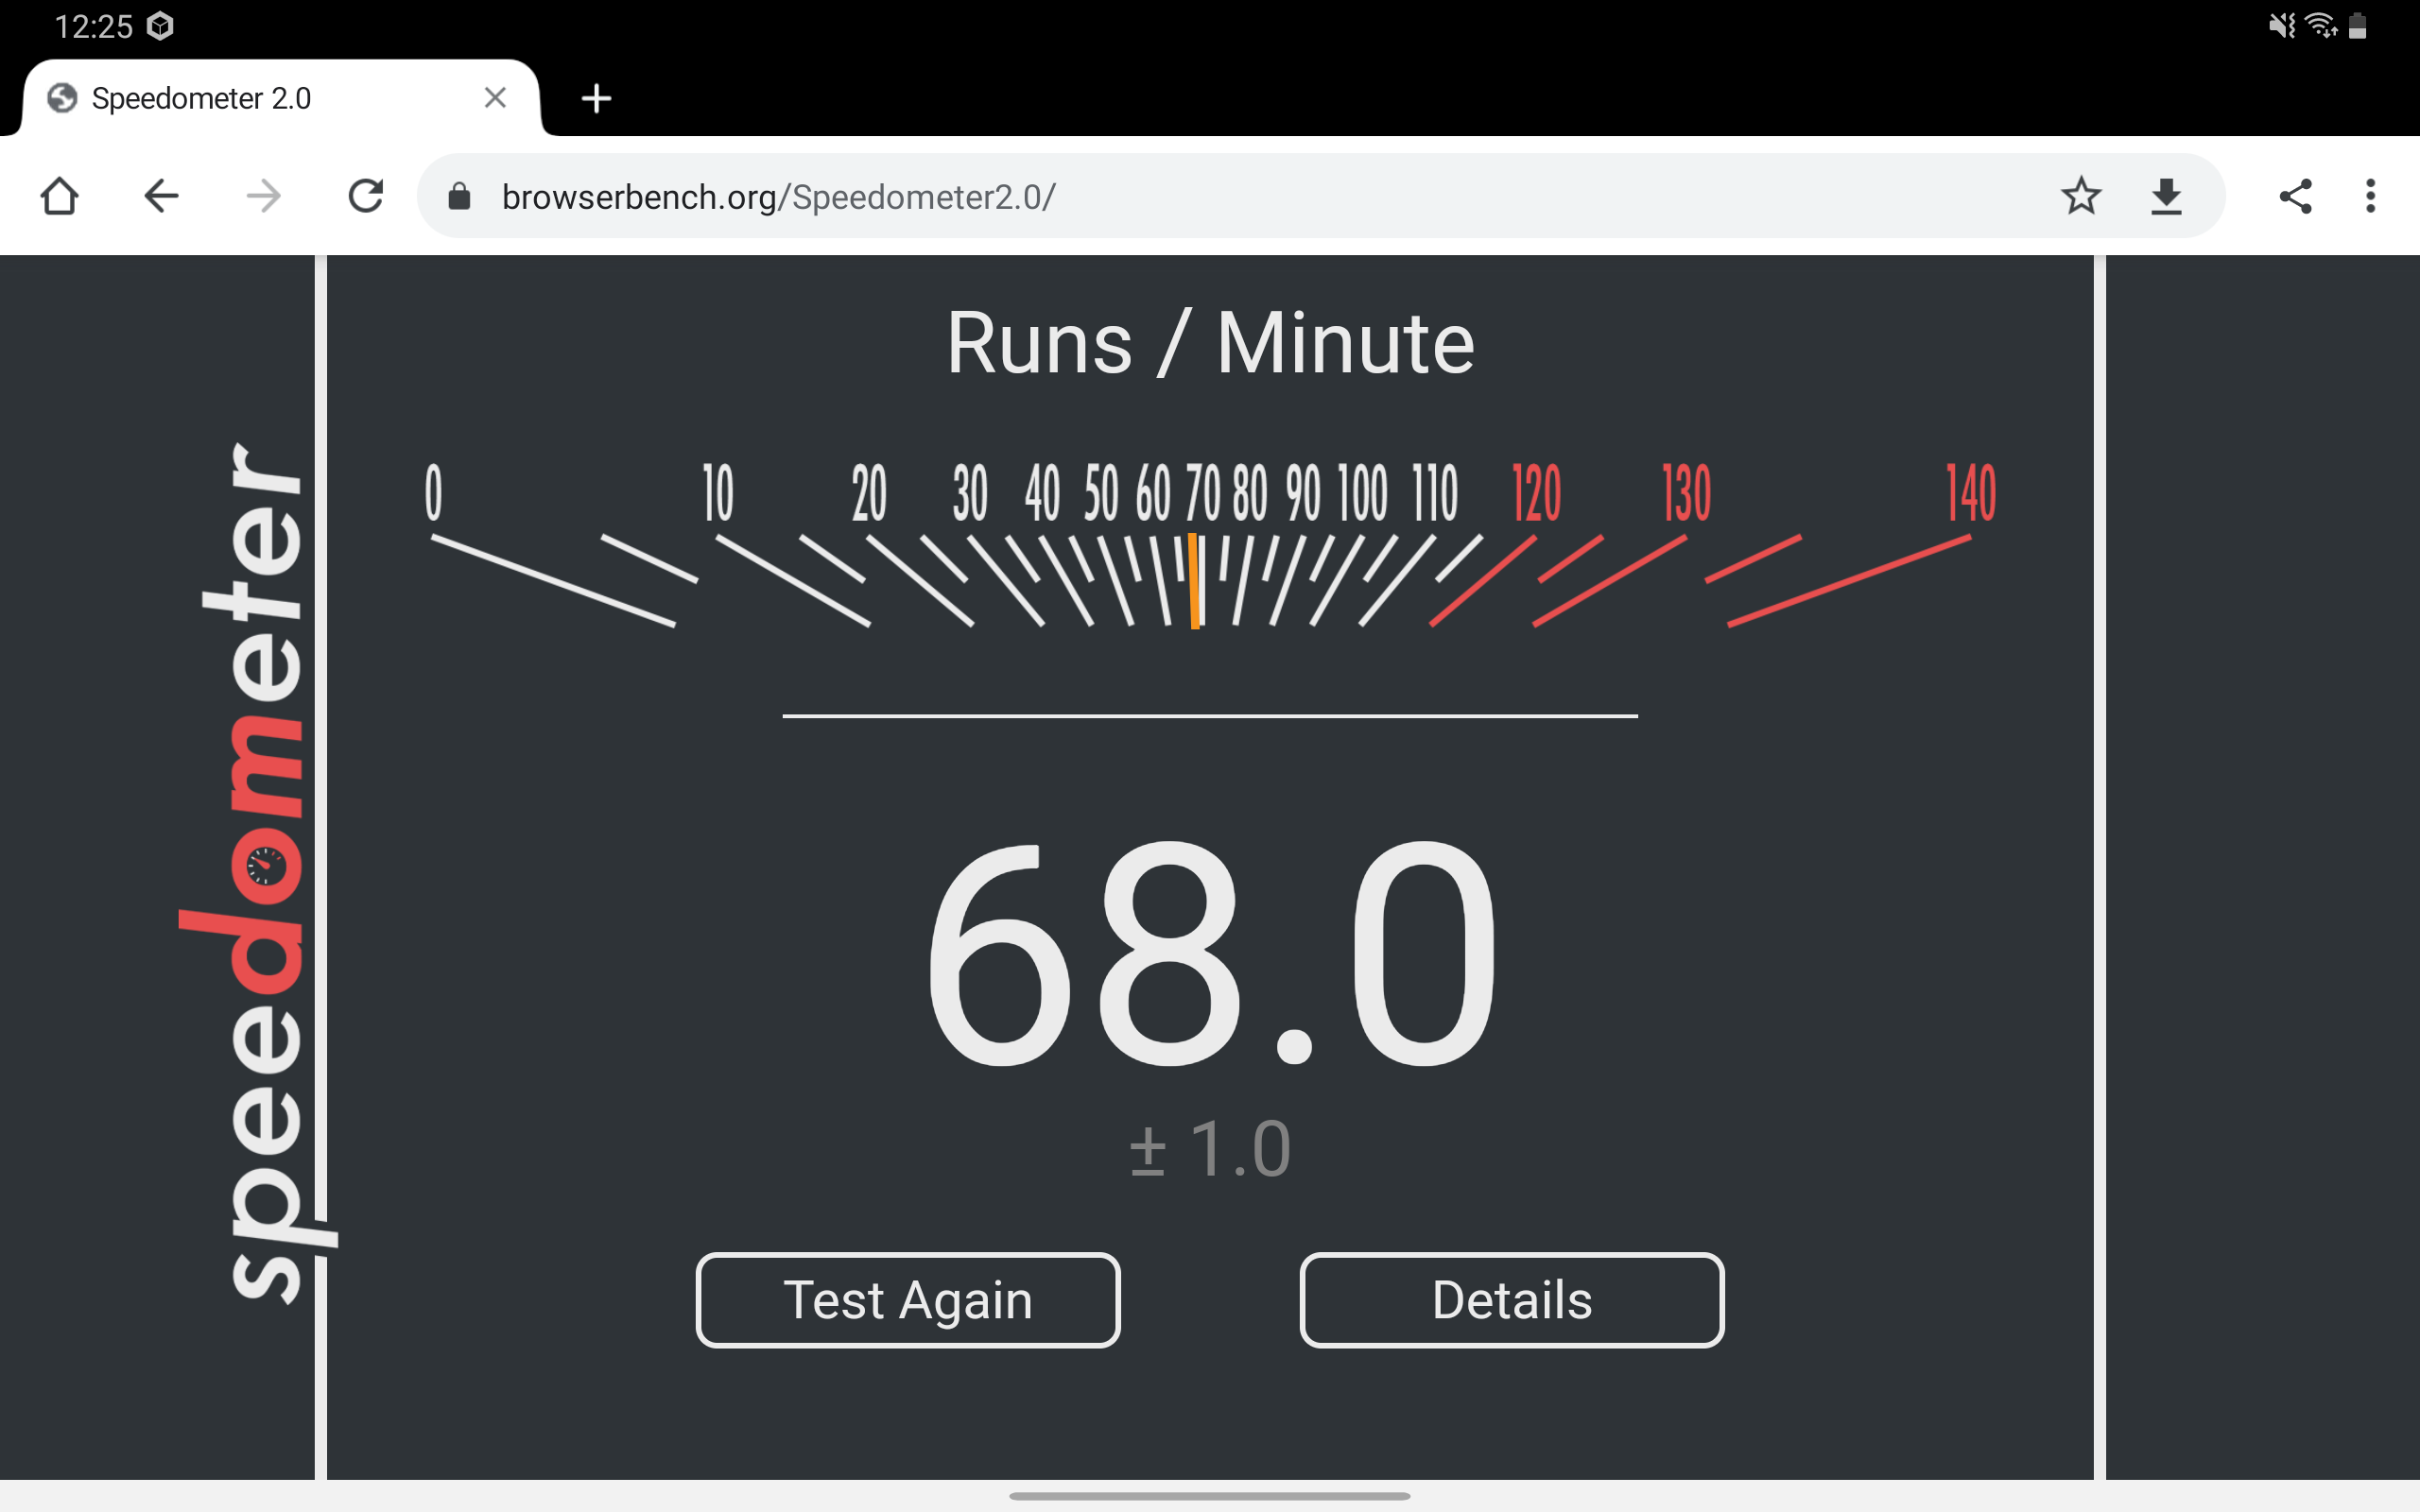Screen dimensions: 2420x1512
Task: Click the forward navigation arrow
Action: coord(263,196)
